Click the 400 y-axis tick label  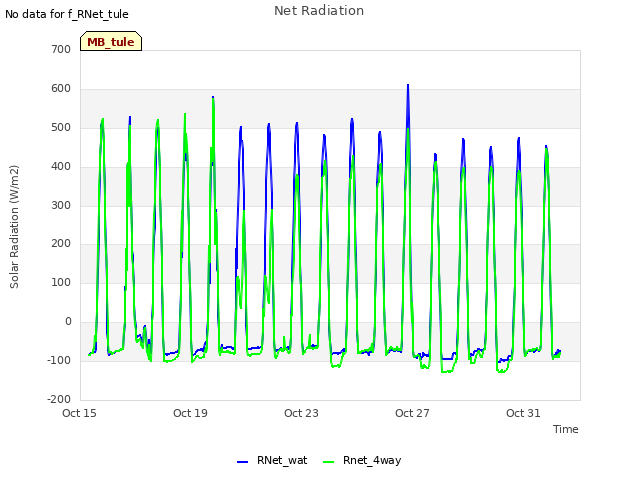point(61,167)
